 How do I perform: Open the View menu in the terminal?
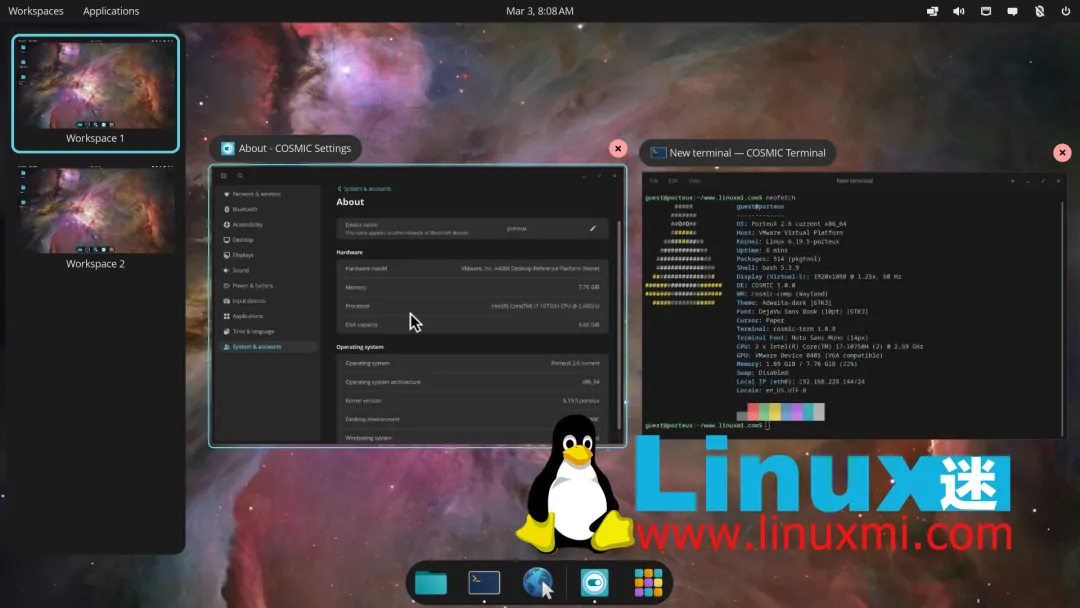[x=694, y=181]
